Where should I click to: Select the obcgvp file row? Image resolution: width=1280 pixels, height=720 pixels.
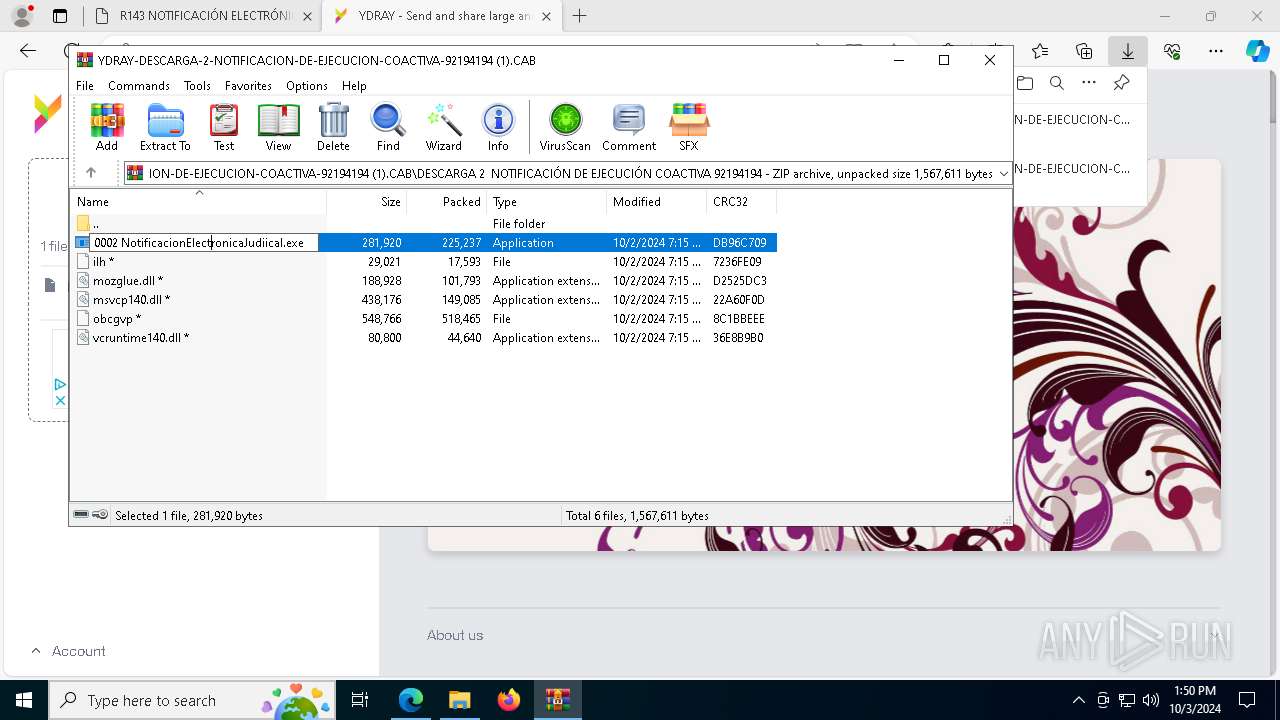tap(423, 319)
